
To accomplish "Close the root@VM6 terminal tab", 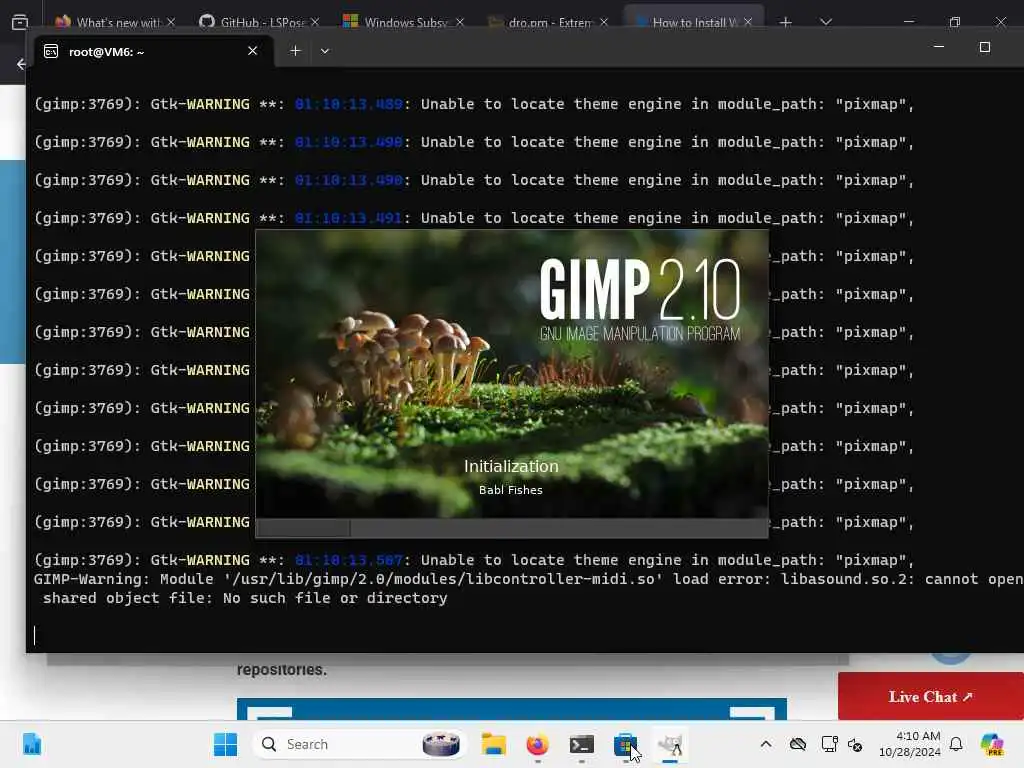I will pyautogui.click(x=252, y=51).
